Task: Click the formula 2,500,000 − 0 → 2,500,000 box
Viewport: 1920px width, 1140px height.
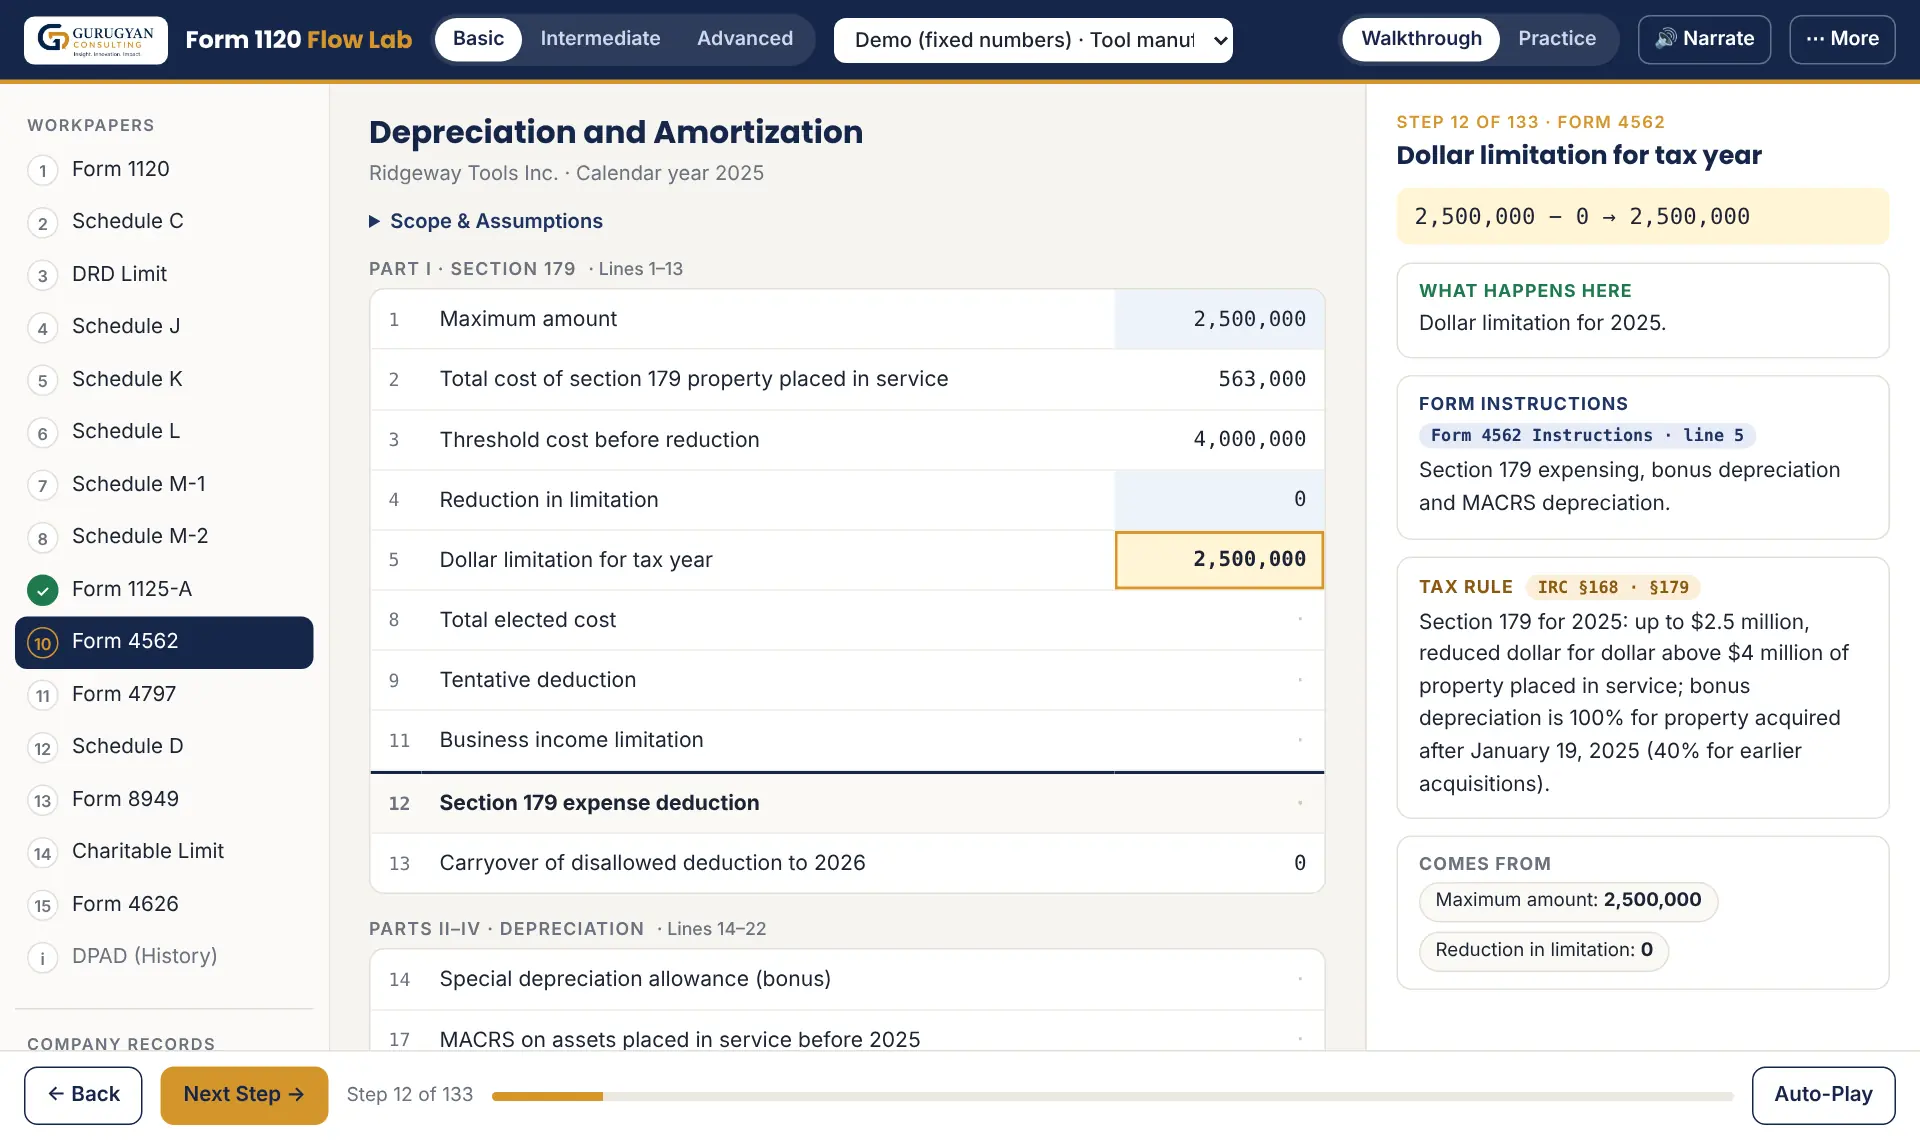Action: click(x=1642, y=217)
